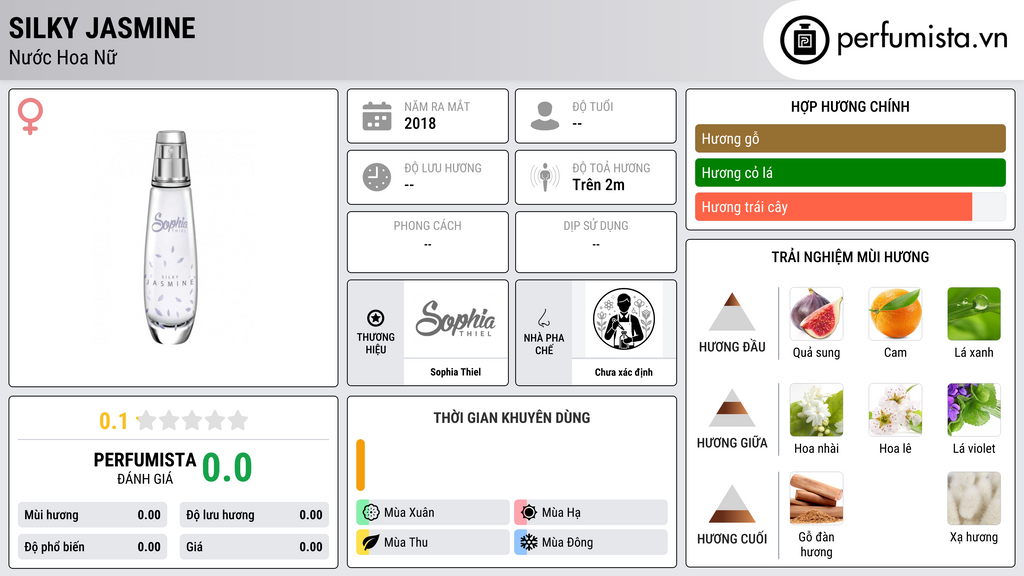Click the Giá 0.00 score row
This screenshot has width=1024, height=576.
tap(254, 547)
